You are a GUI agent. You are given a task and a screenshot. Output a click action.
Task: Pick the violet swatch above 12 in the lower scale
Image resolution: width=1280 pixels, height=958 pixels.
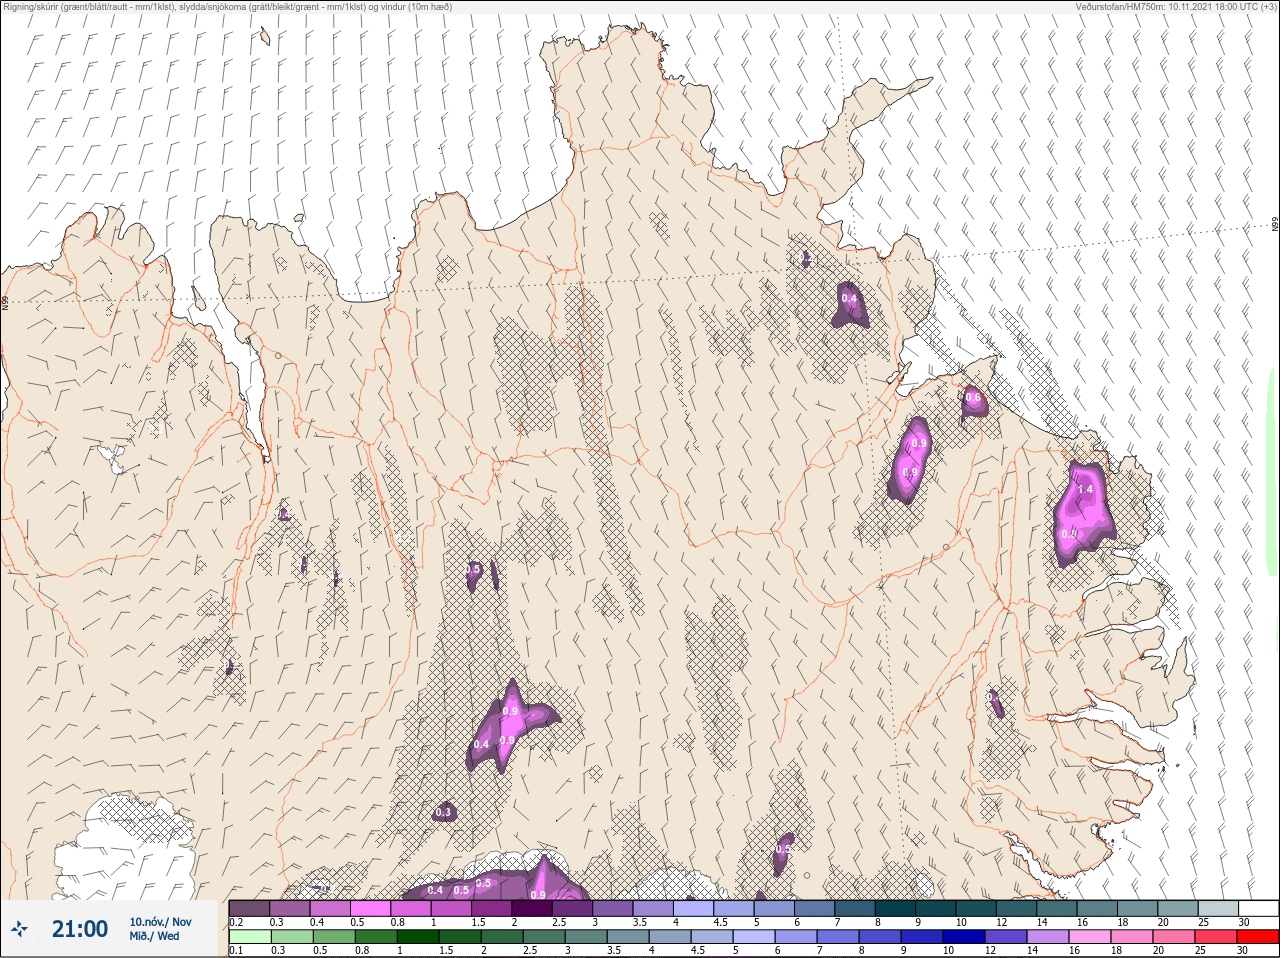pos(1006,937)
